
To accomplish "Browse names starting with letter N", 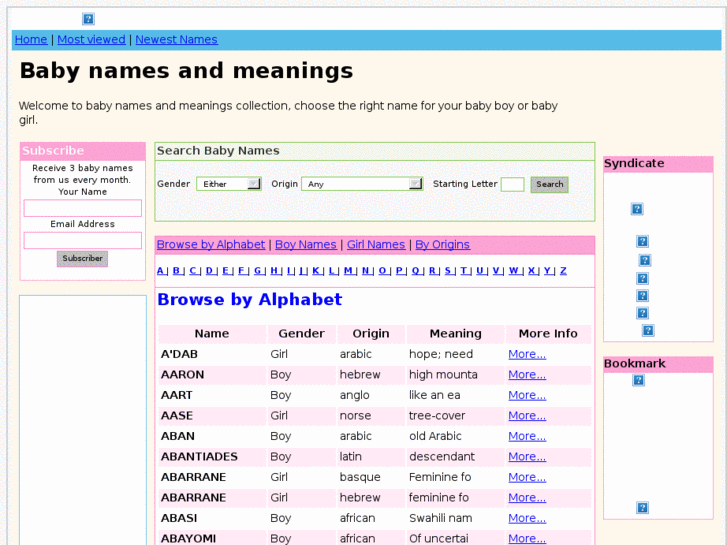I will pos(365,270).
